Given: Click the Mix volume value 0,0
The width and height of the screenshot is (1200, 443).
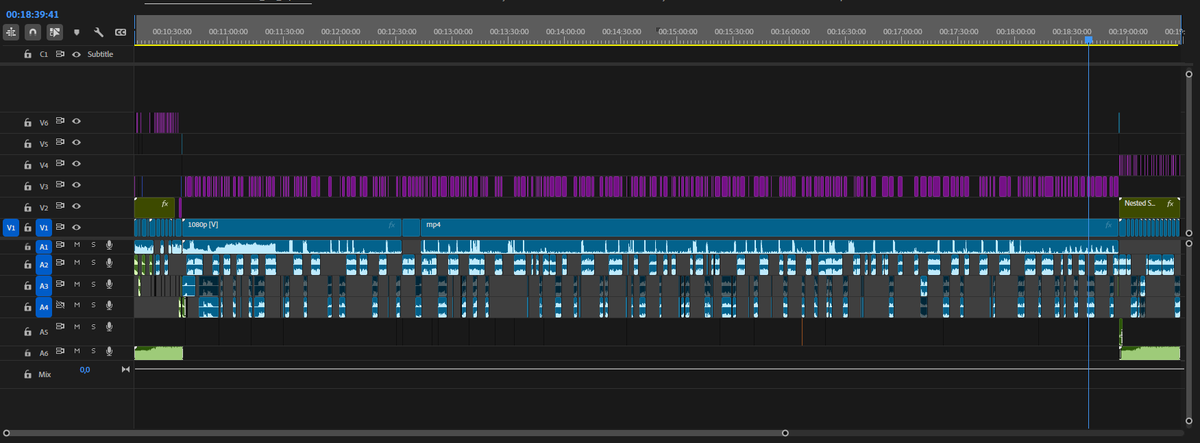Looking at the screenshot, I should coord(85,370).
